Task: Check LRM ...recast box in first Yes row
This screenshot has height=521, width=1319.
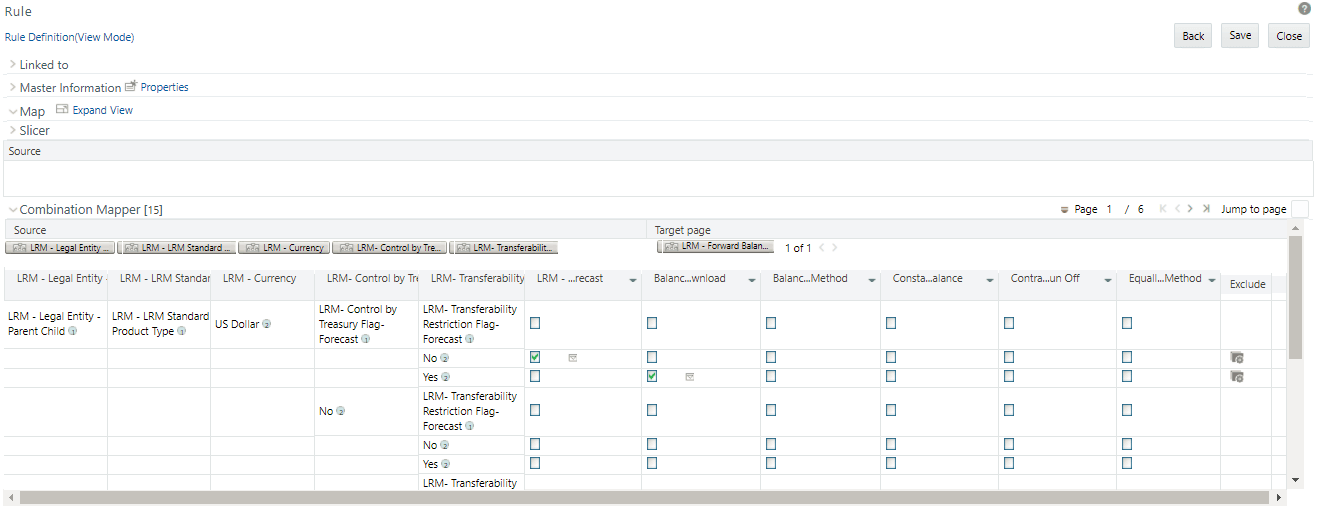Action: [x=535, y=377]
